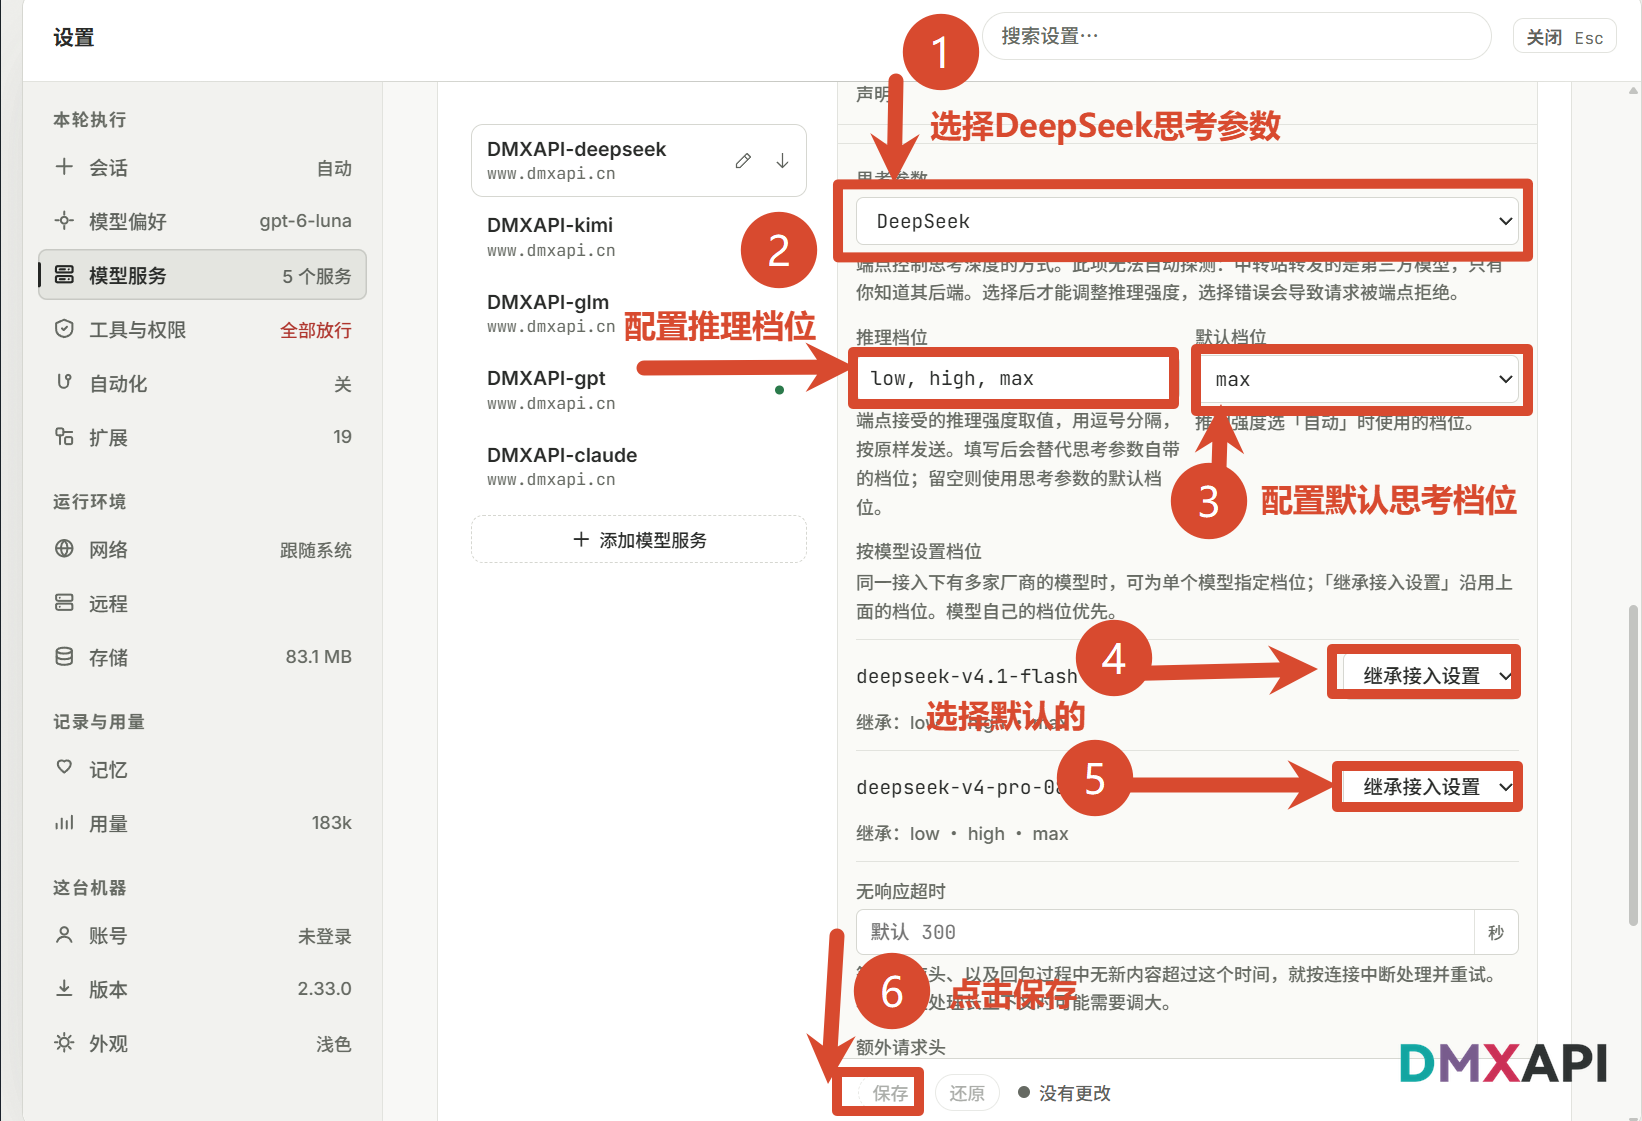
Task: Click 添加模型服务 button
Action: (x=639, y=540)
